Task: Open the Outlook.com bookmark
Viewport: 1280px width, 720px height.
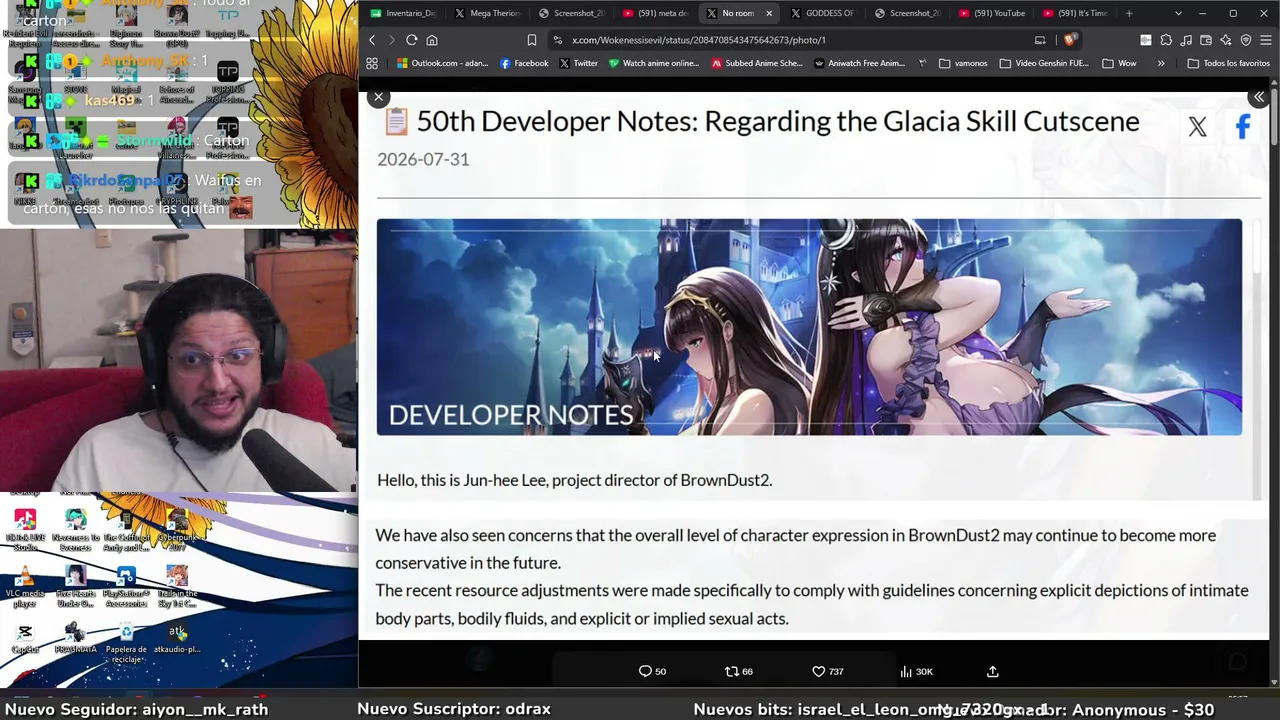Action: coord(442,63)
